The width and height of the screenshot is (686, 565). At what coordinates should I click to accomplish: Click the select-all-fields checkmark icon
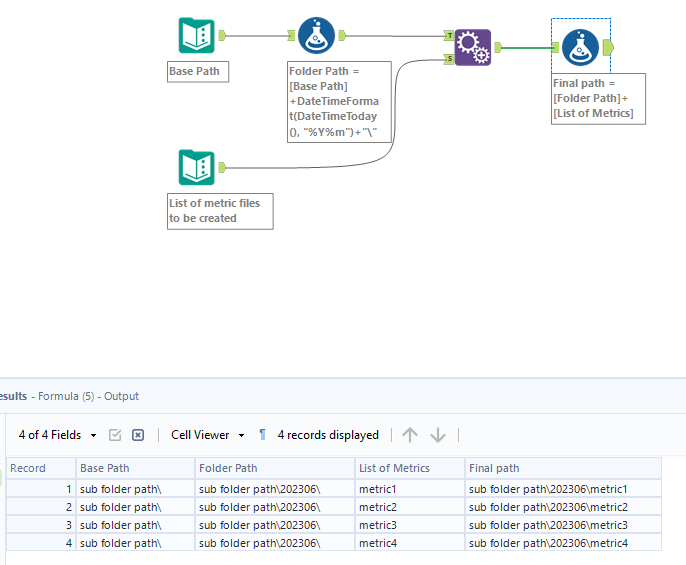pyautogui.click(x=115, y=435)
